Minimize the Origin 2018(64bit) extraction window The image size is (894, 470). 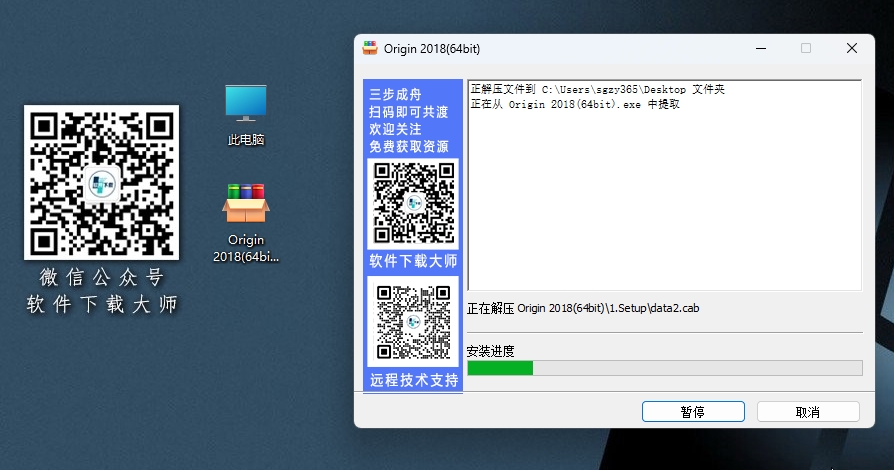(x=761, y=48)
